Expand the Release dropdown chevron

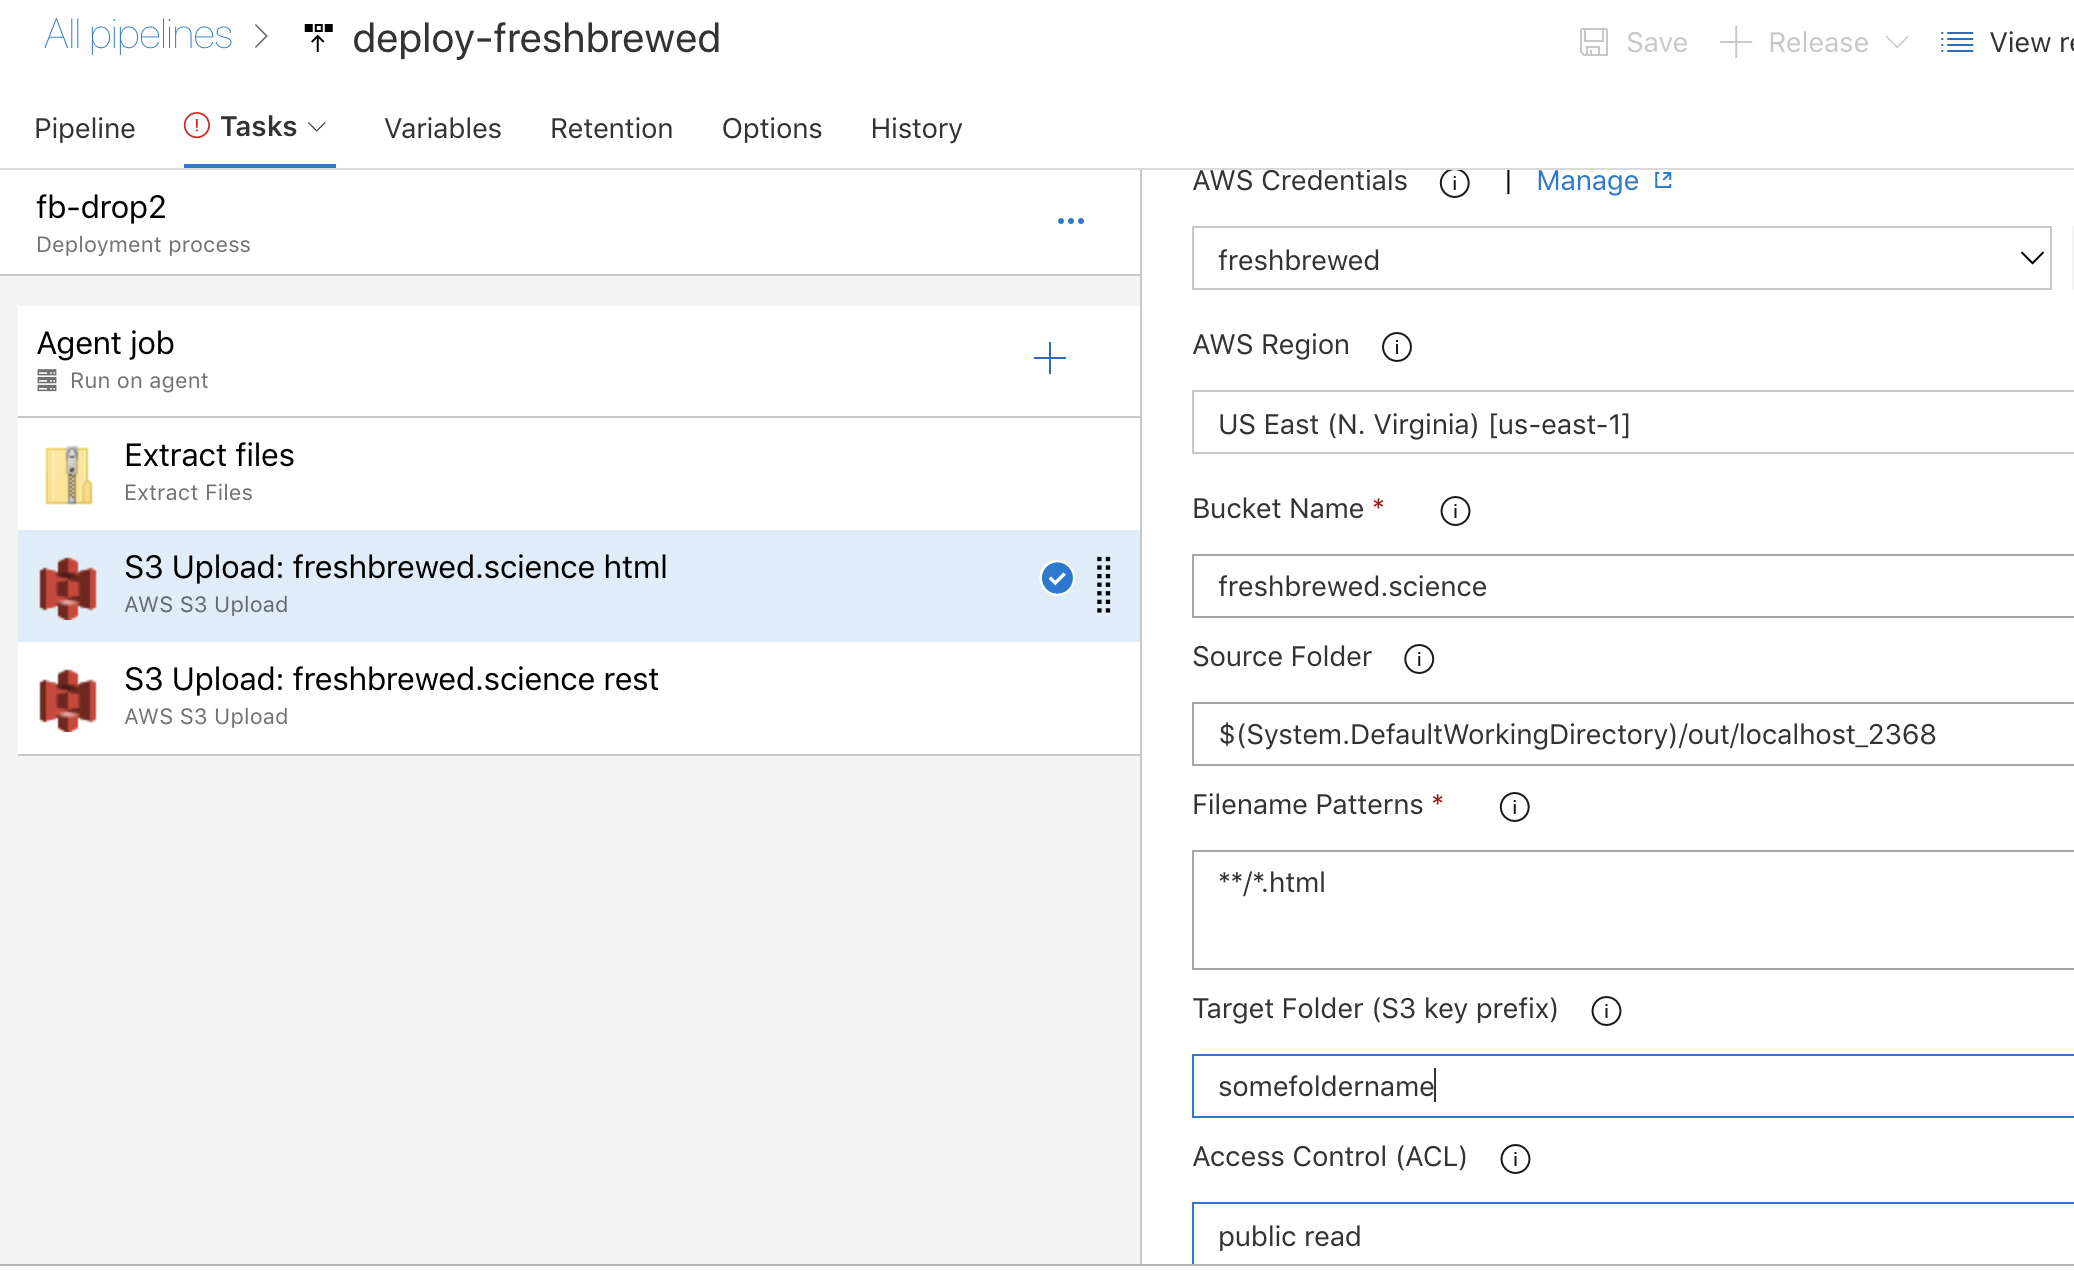[1897, 42]
